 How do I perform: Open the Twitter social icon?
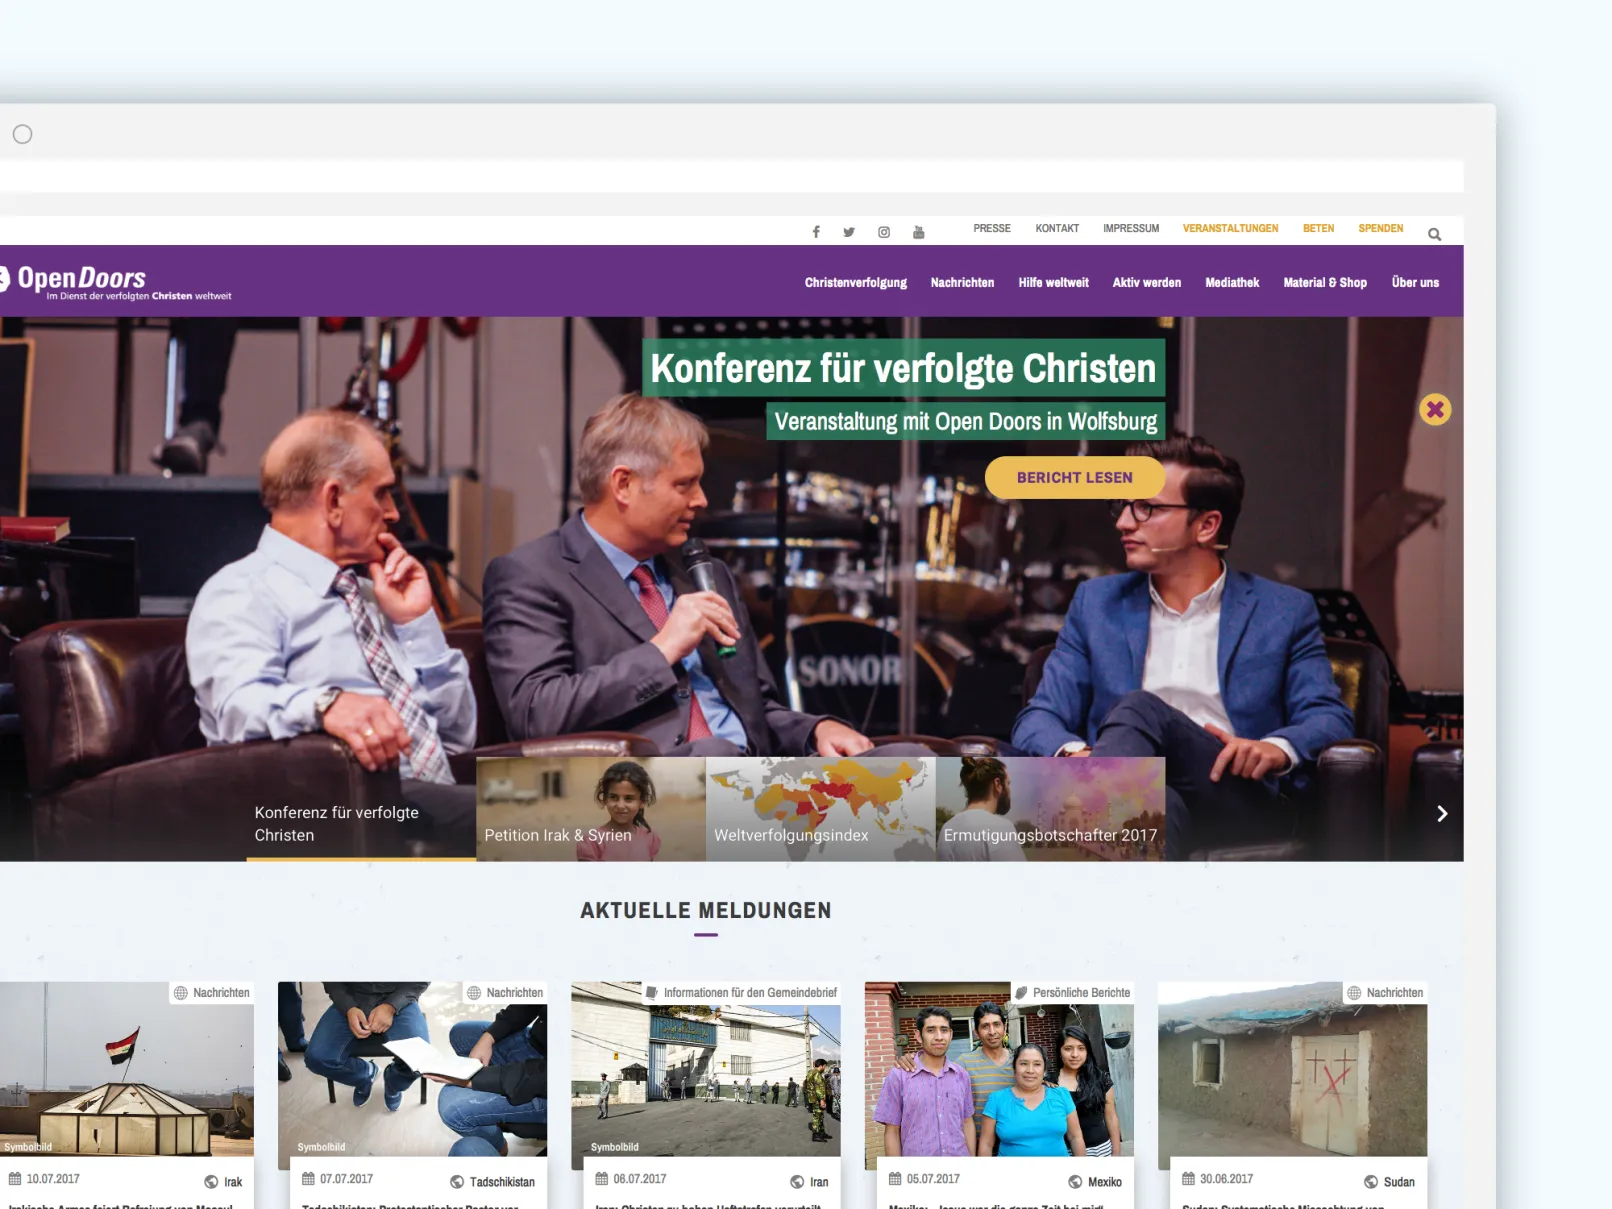pos(849,232)
